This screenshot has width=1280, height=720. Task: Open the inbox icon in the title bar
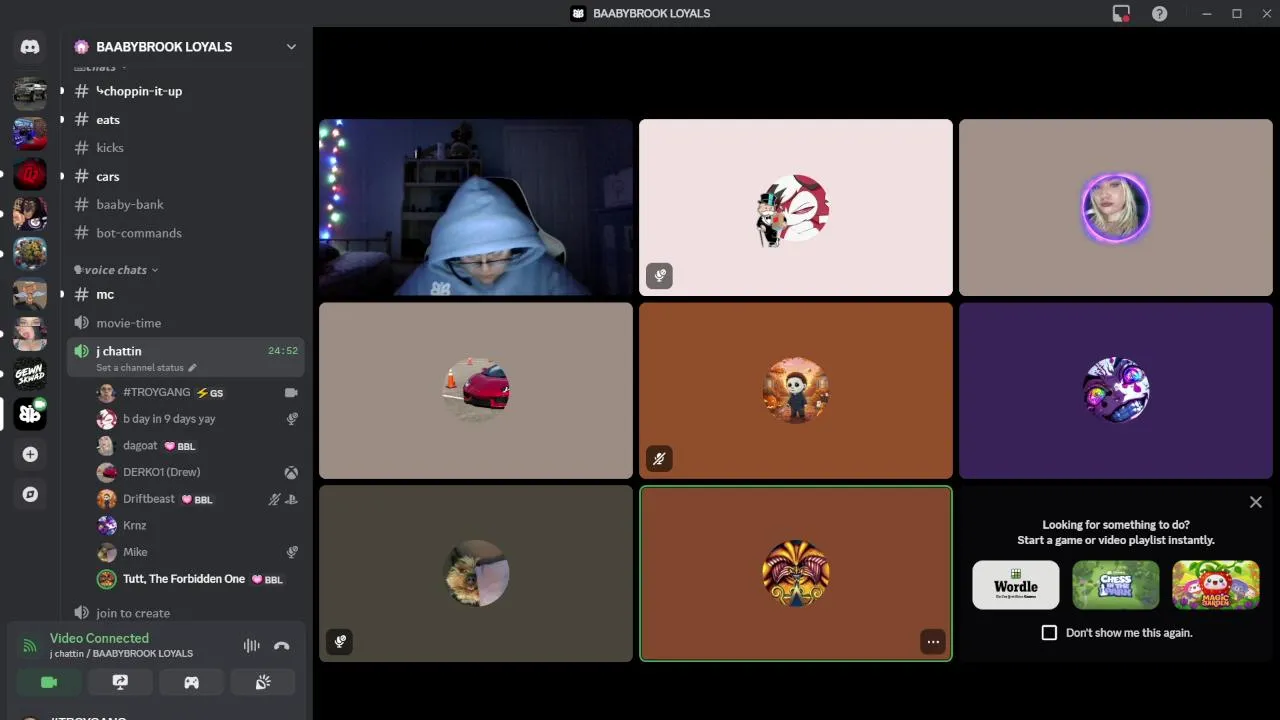click(1121, 14)
